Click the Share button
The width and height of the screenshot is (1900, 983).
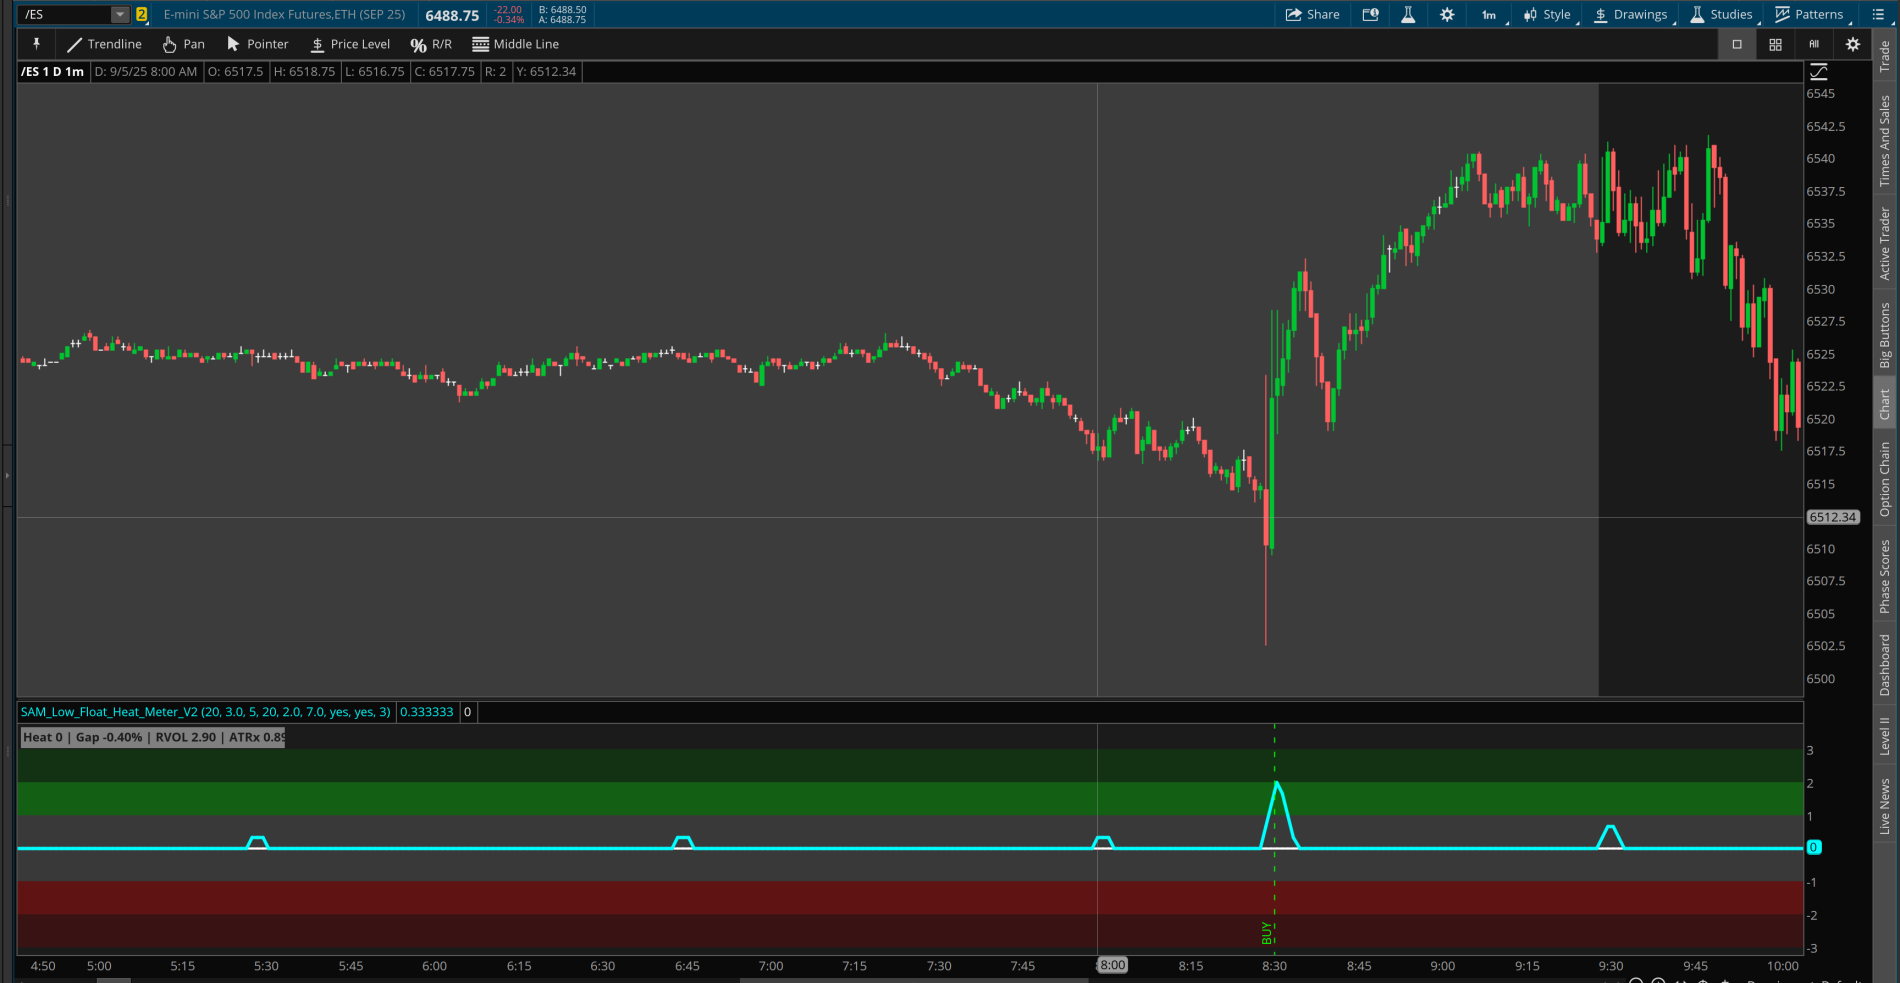1312,15
